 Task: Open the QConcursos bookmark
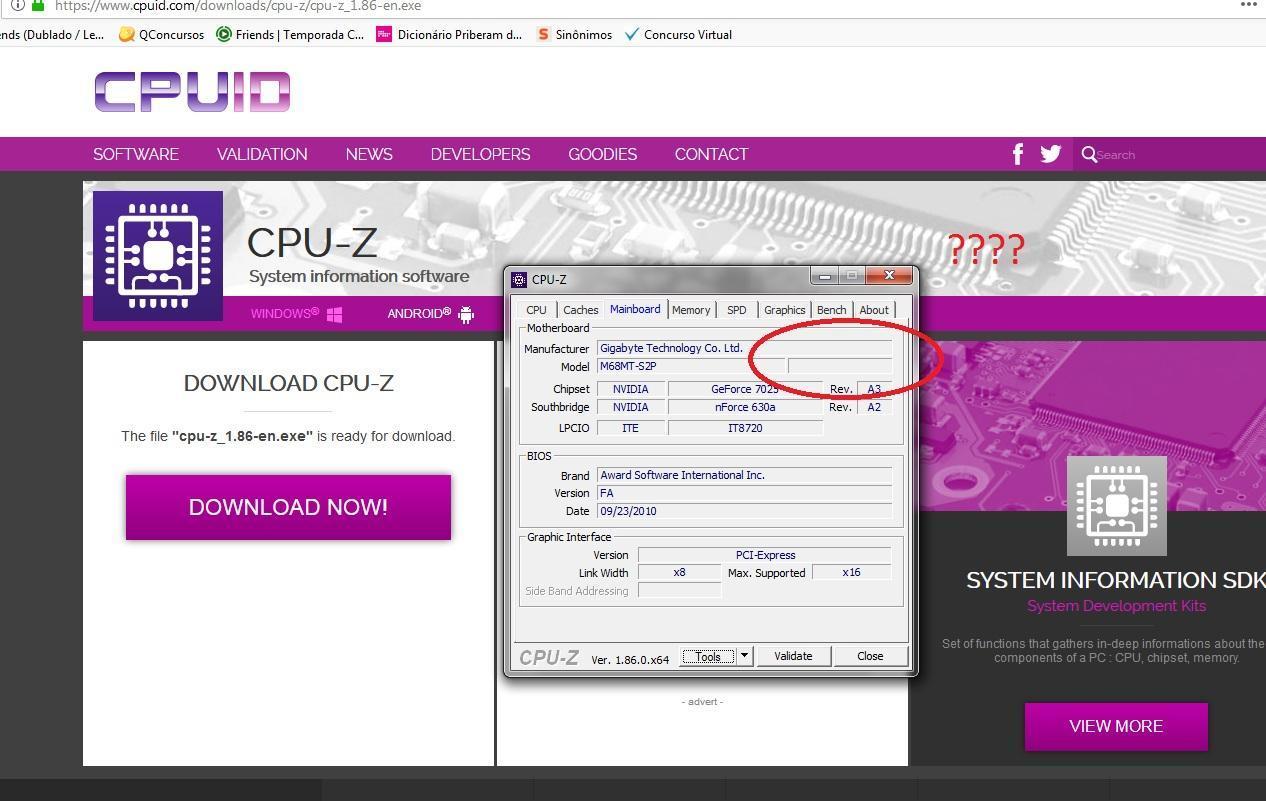(161, 34)
